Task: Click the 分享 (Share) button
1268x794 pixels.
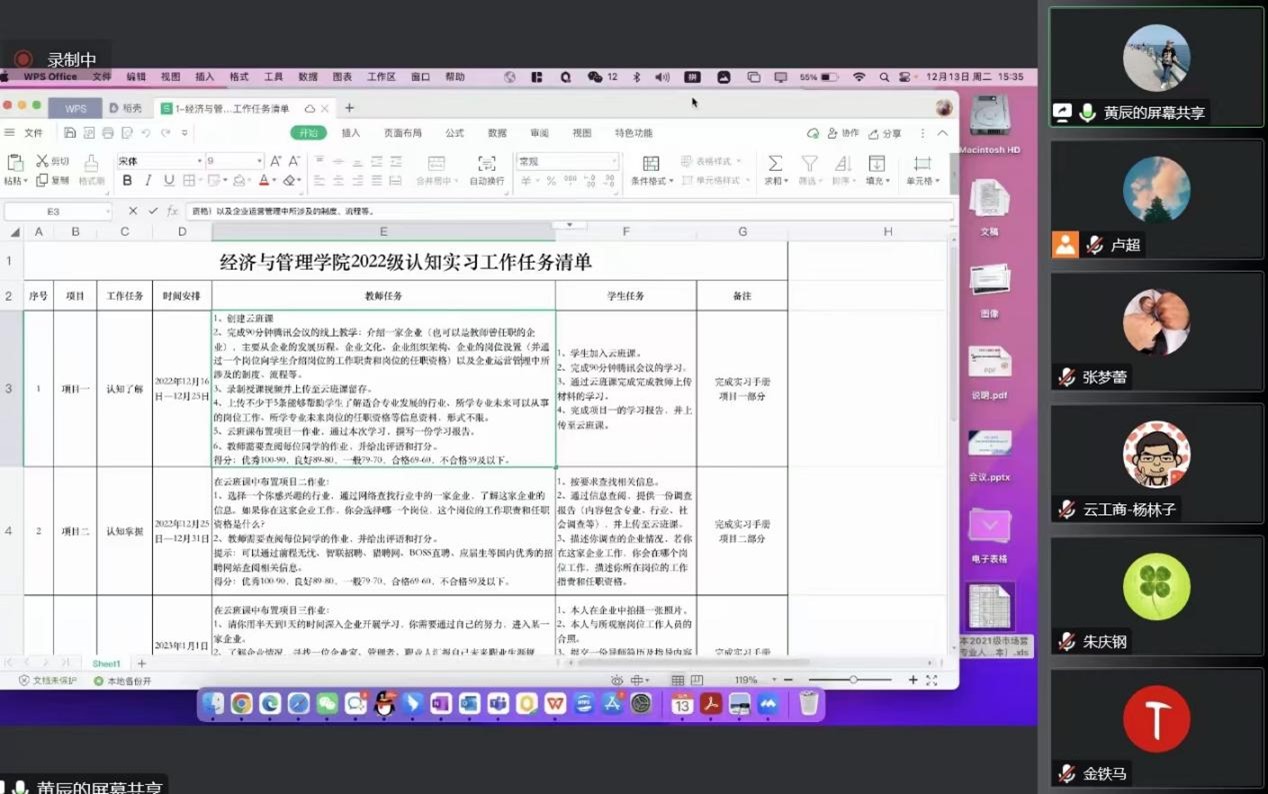Action: pyautogui.click(x=887, y=132)
